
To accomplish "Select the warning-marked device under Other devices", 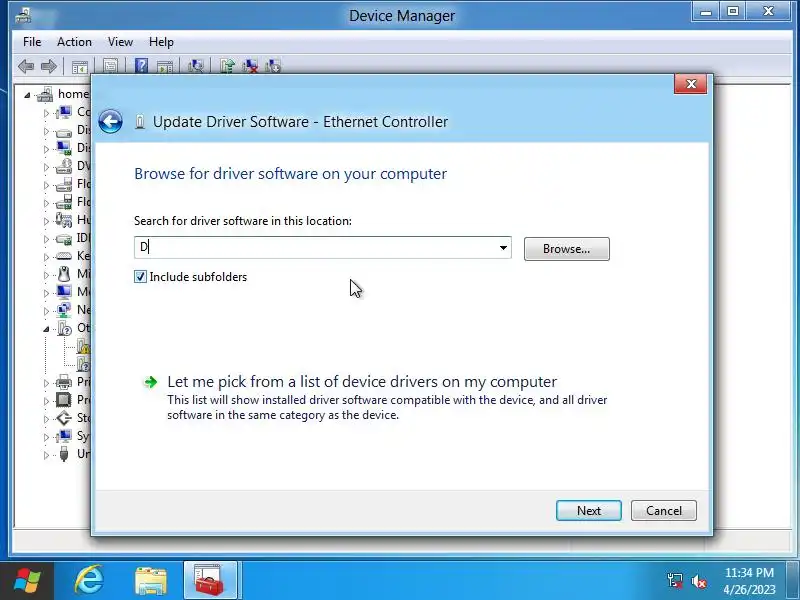I will 83,346.
